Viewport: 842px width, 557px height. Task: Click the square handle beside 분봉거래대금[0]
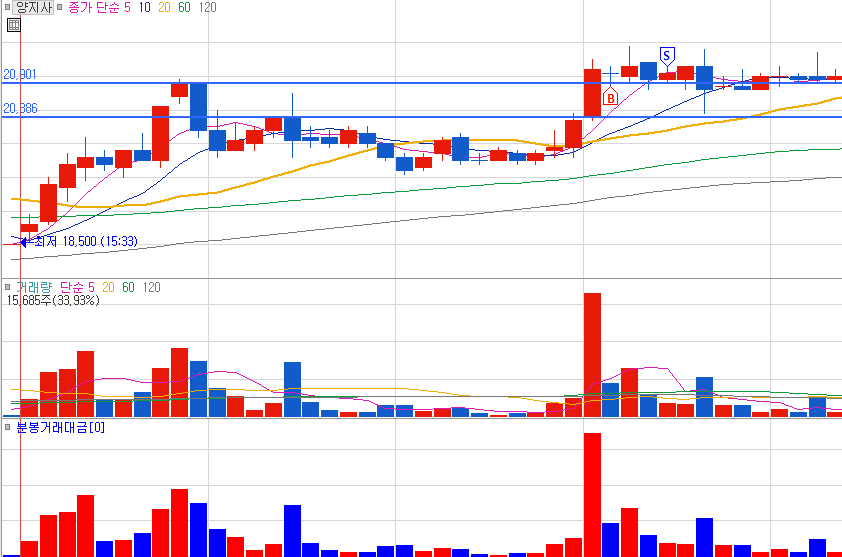(x=8, y=427)
